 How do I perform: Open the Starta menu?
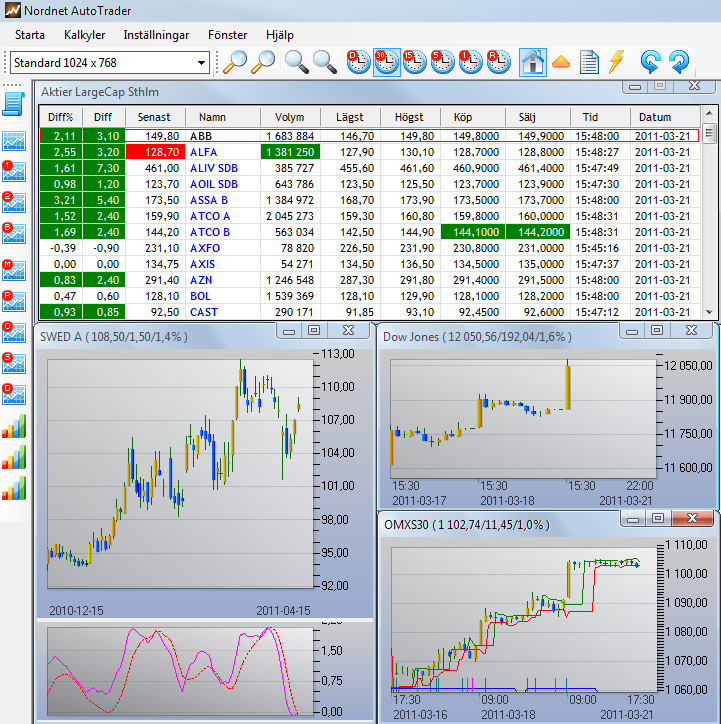[30, 35]
